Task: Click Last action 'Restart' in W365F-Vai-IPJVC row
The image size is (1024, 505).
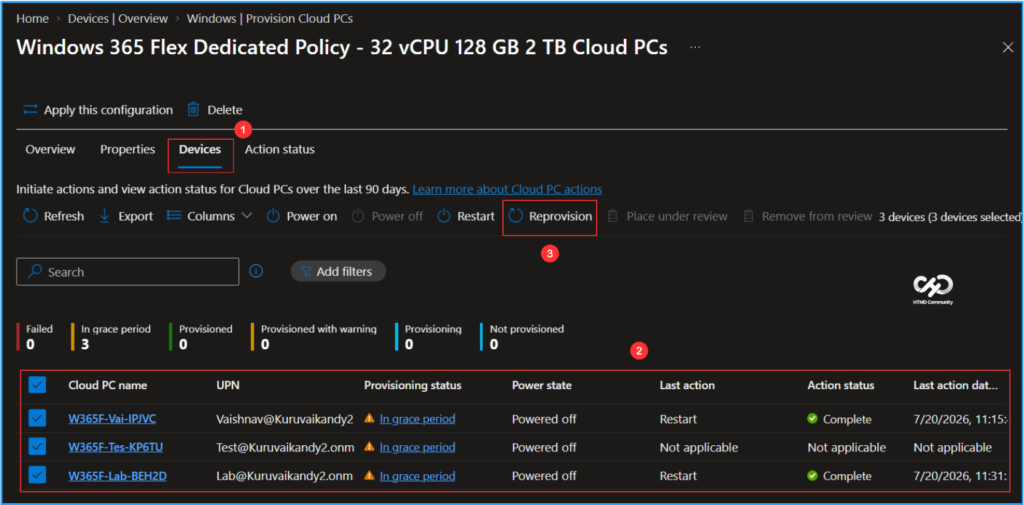Action: pyautogui.click(x=678, y=419)
